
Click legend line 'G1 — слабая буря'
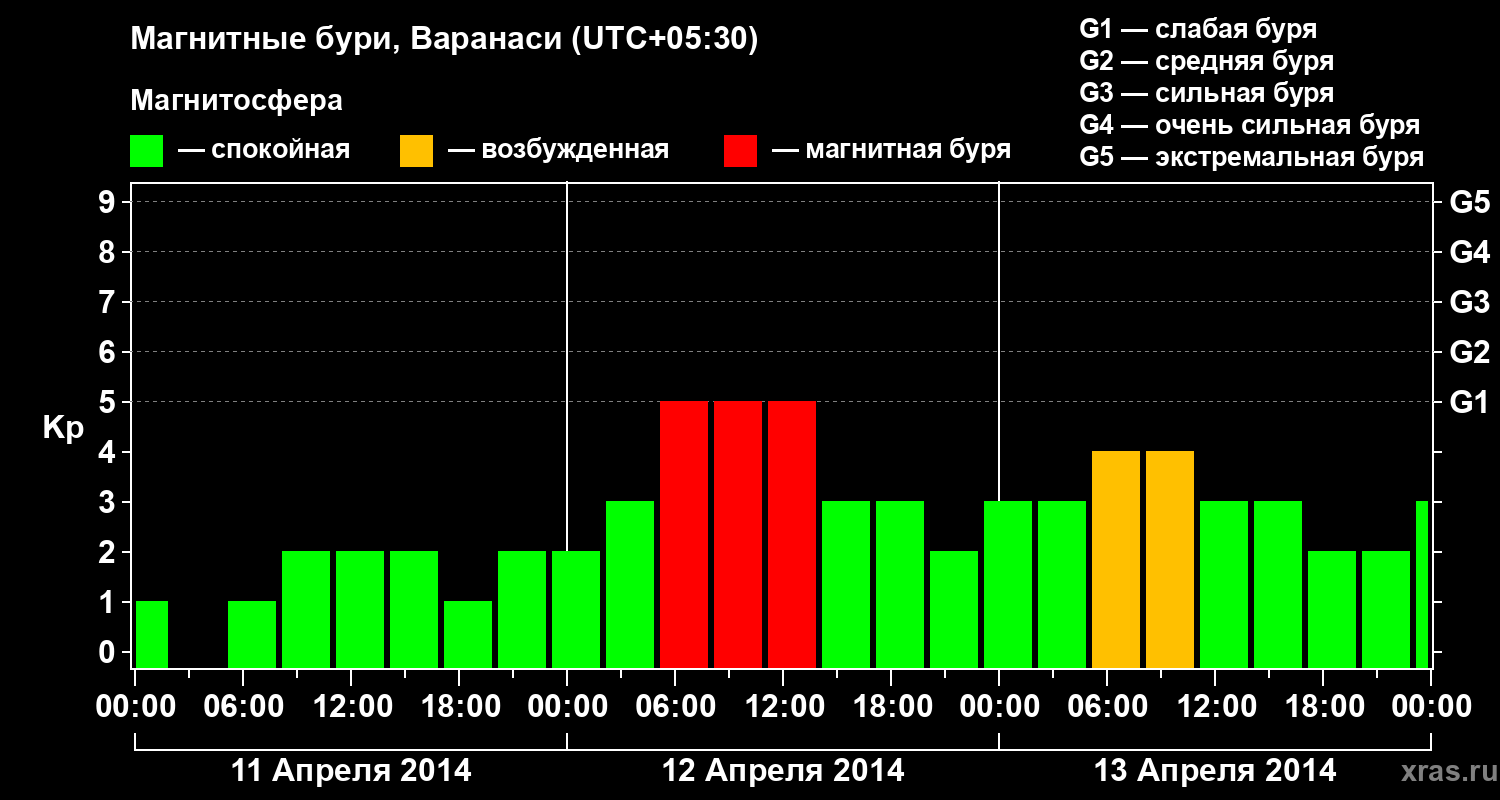pyautogui.click(x=1198, y=29)
